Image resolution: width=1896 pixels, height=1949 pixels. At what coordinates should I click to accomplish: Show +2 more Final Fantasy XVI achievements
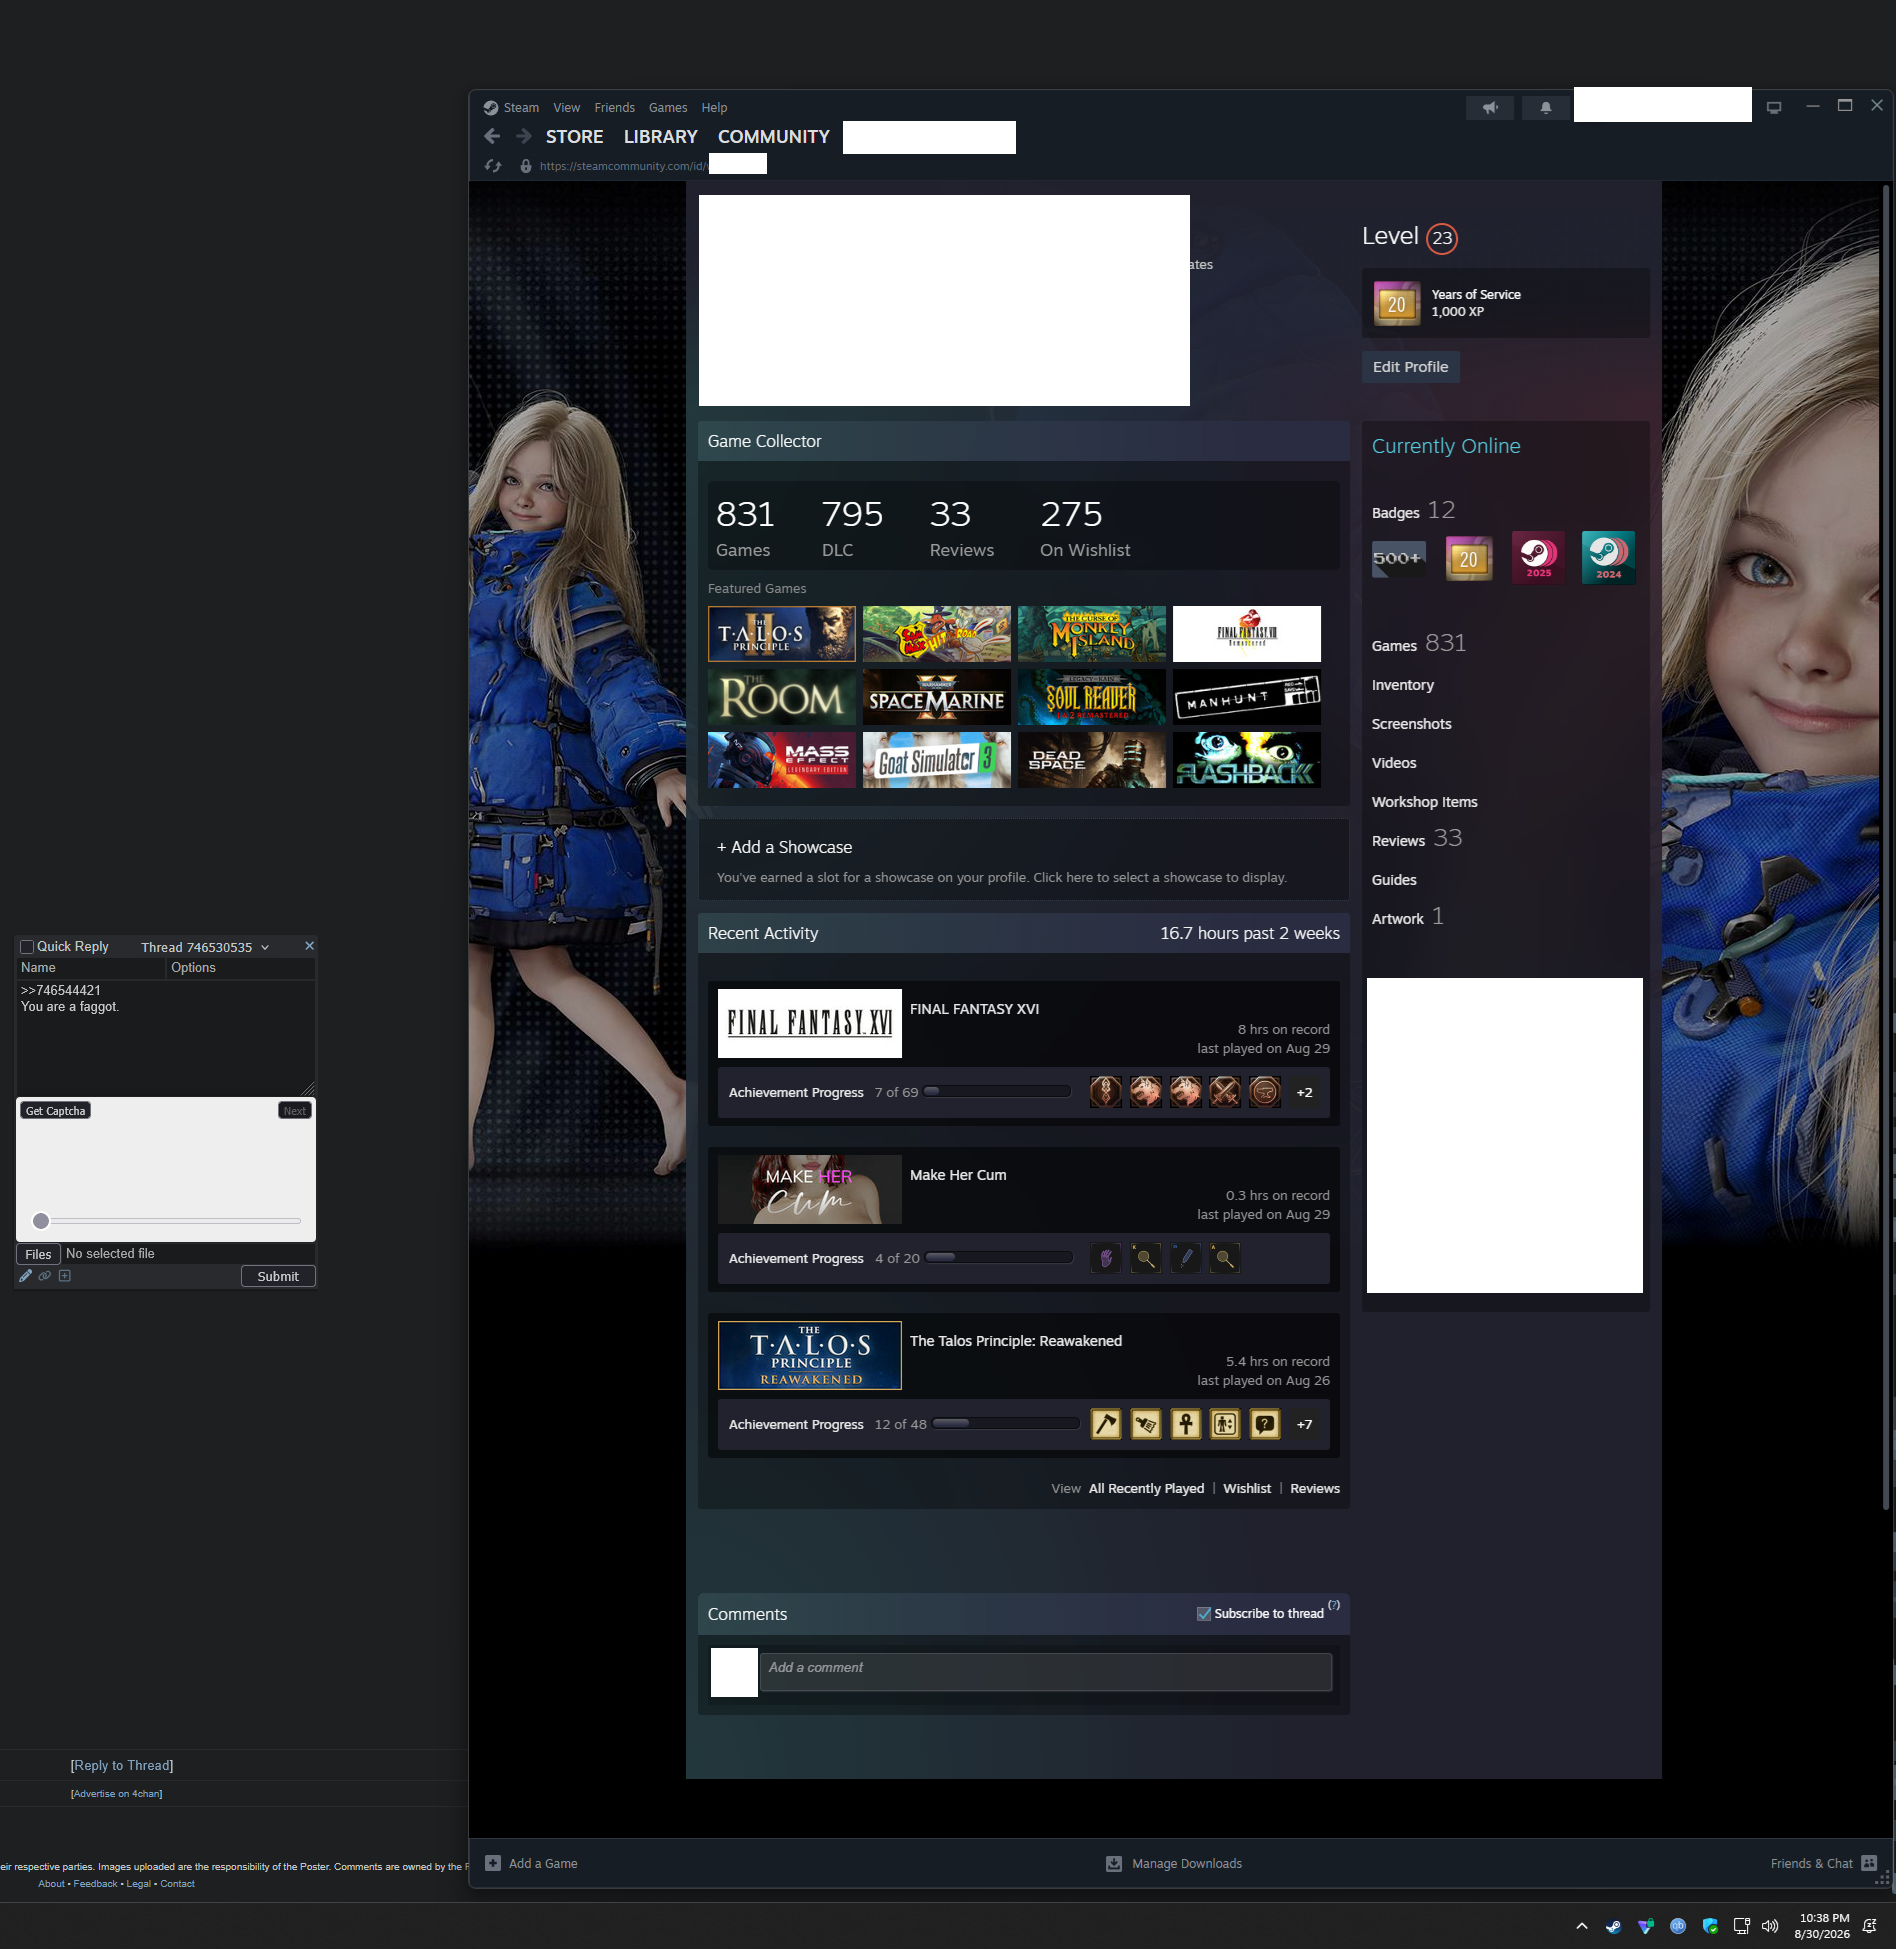click(1304, 1092)
